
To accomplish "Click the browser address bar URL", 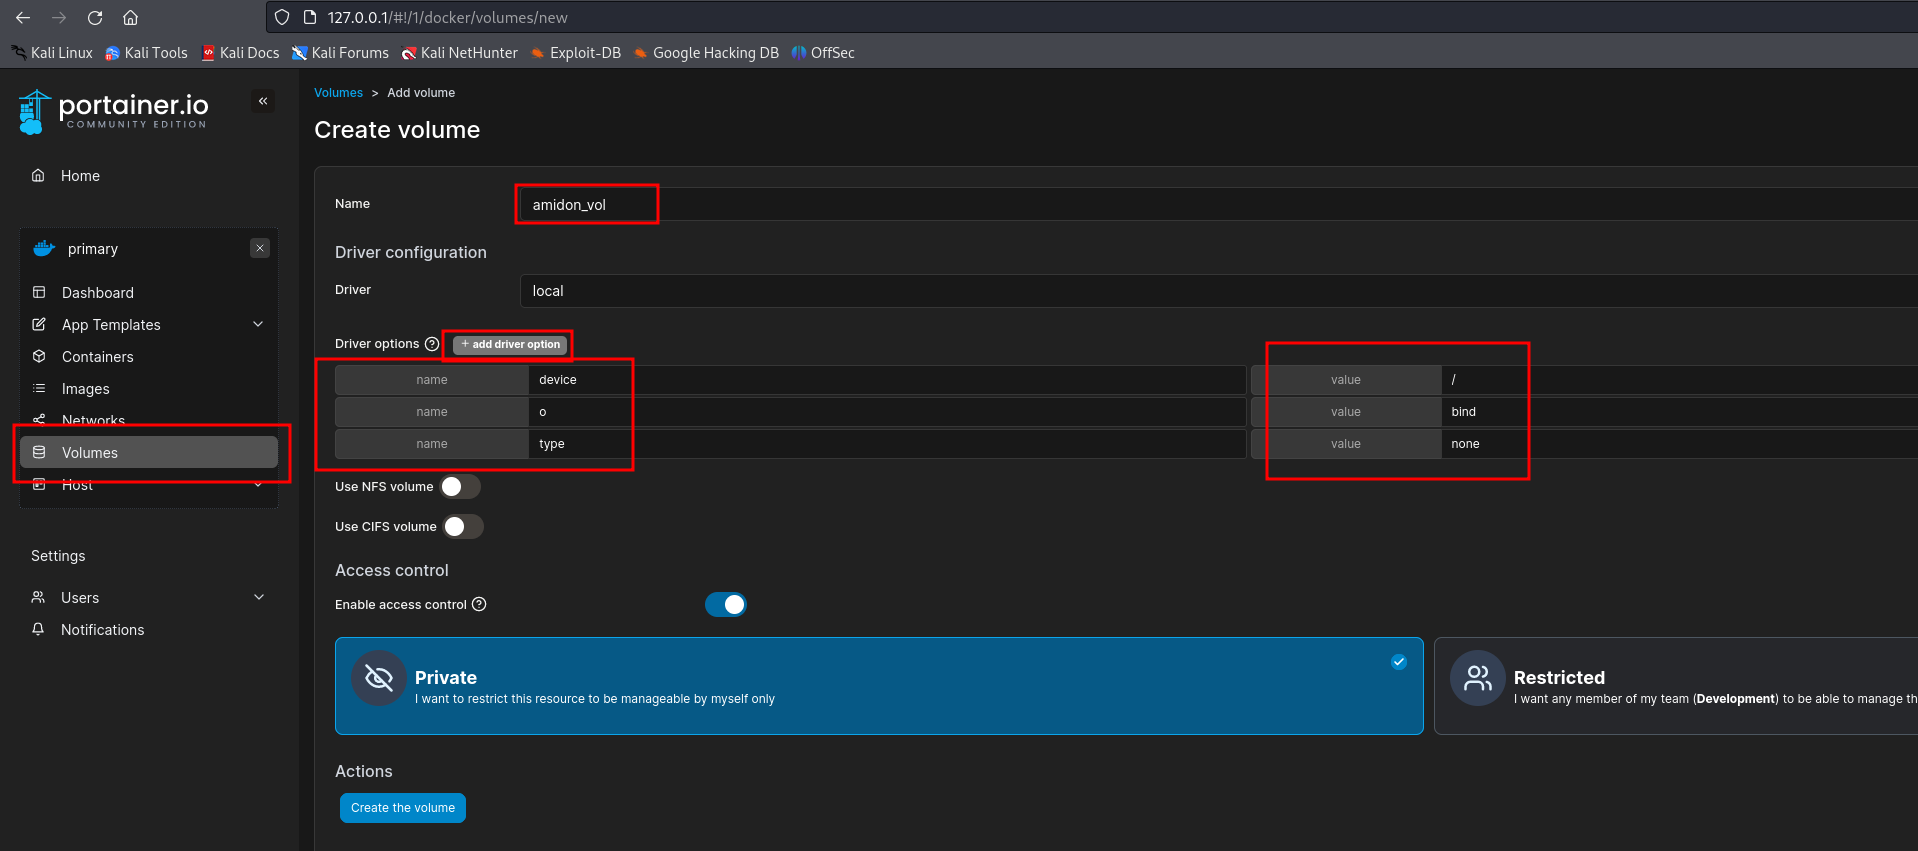I will [448, 17].
